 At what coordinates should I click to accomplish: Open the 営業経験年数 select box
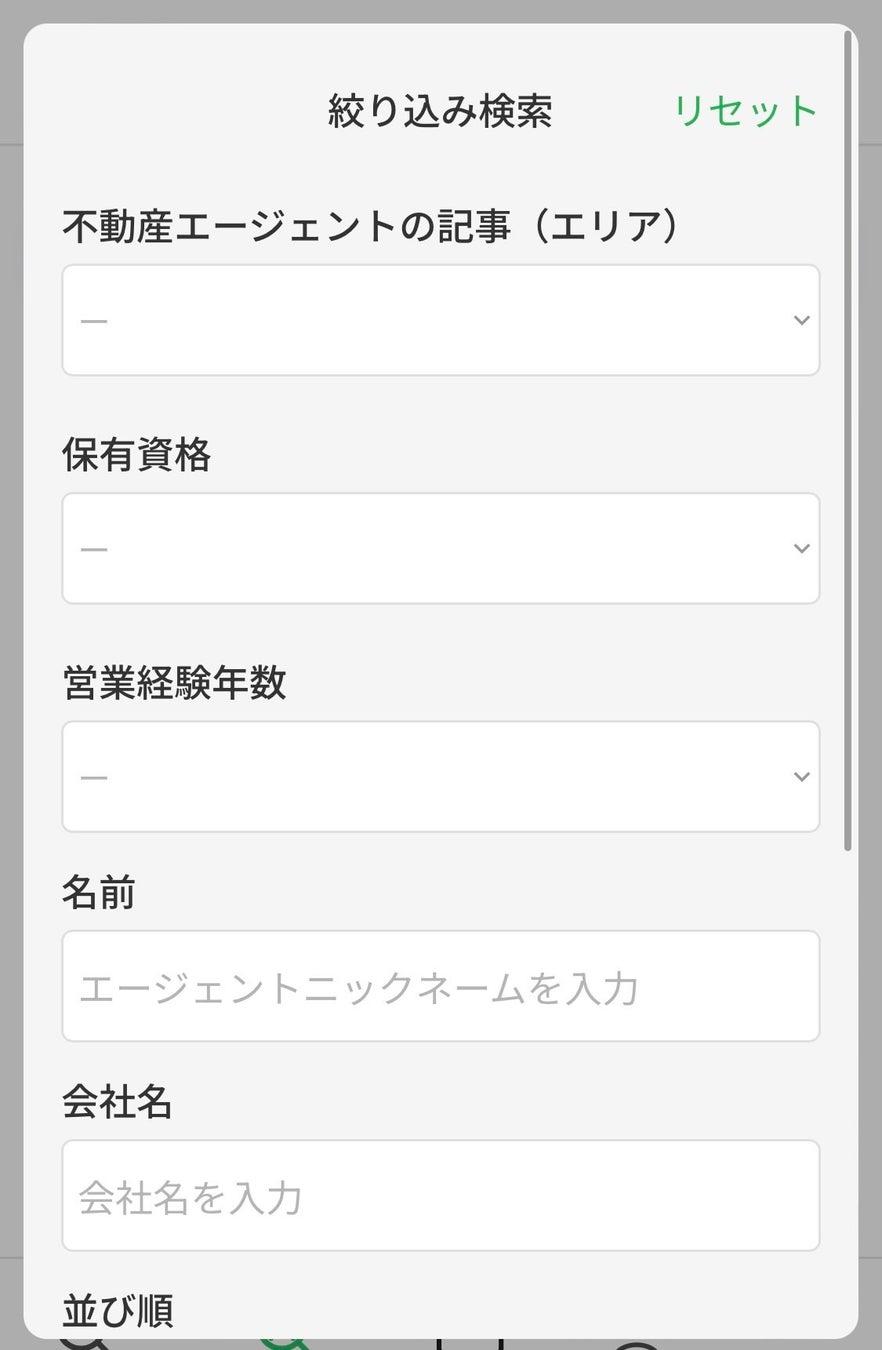tap(440, 776)
